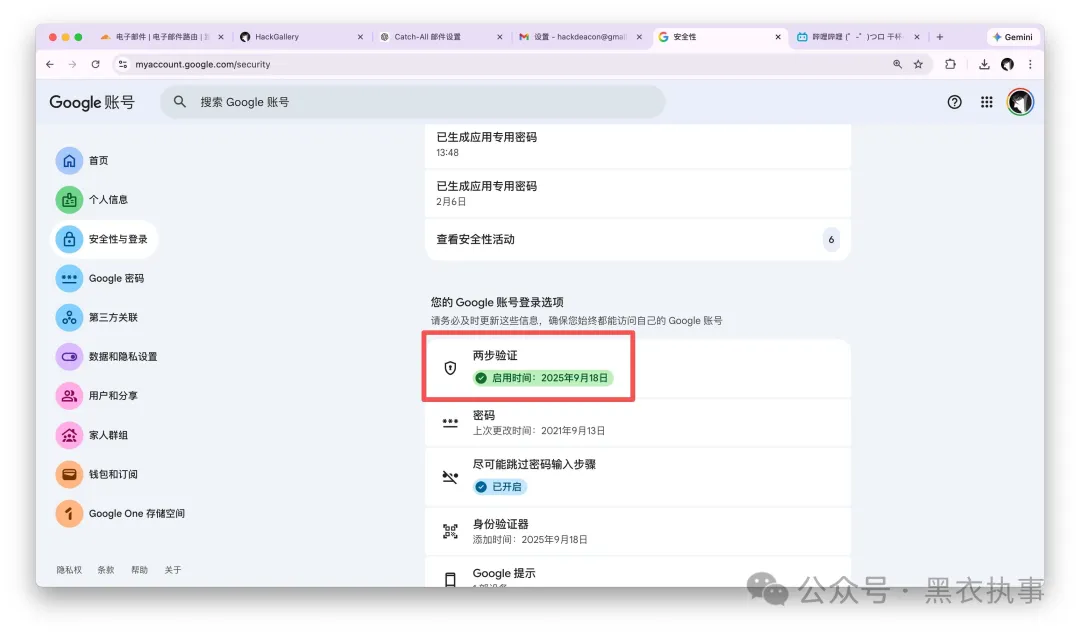The image size is (1080, 634).
Task: Open Google 密码 sidebar icon
Action: pyautogui.click(x=69, y=278)
